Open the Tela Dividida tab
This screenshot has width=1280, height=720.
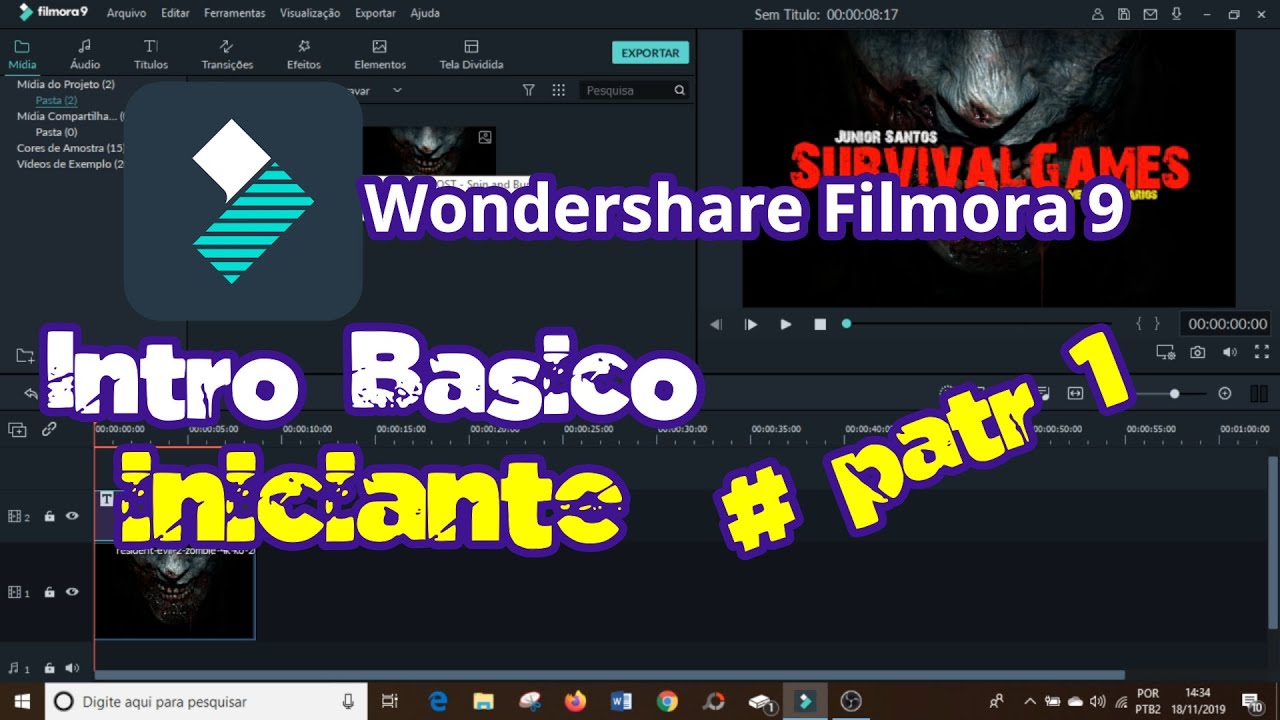pyautogui.click(x=471, y=55)
